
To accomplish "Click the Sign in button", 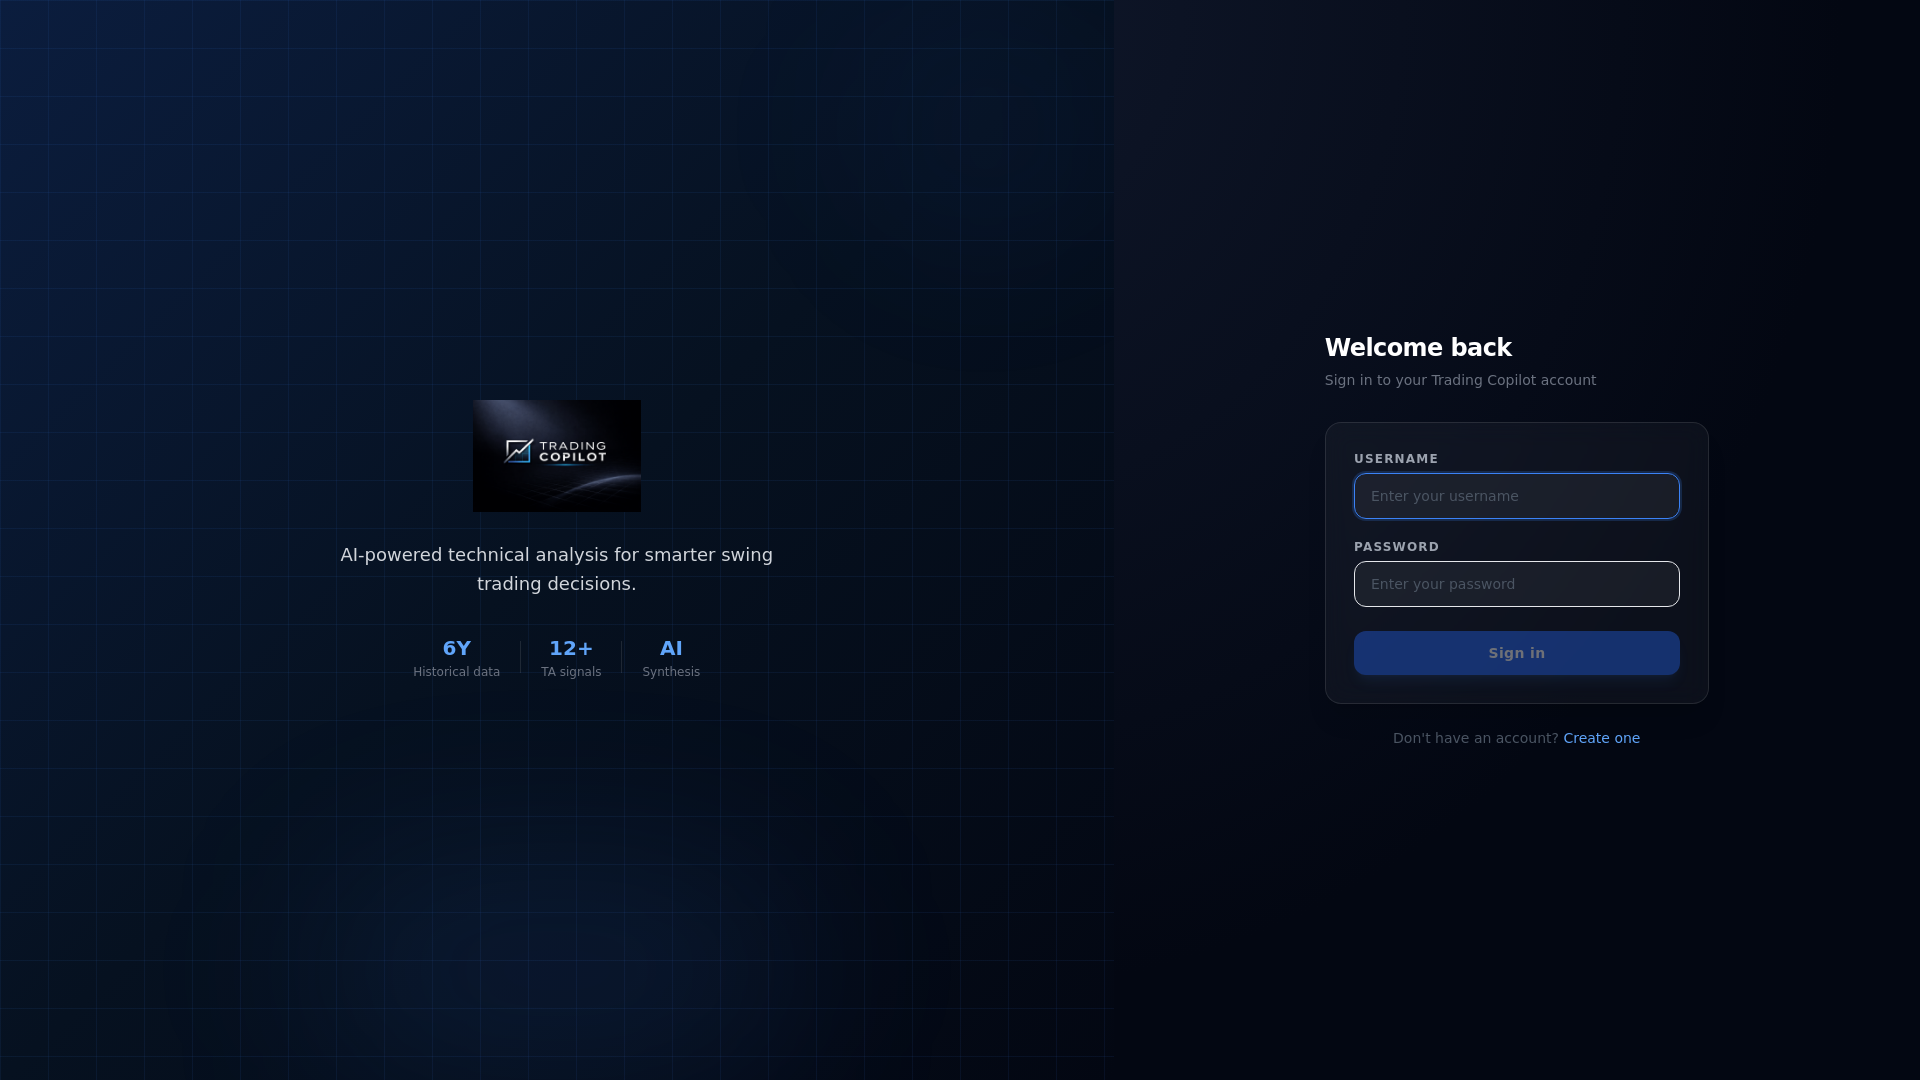I will click(1516, 653).
